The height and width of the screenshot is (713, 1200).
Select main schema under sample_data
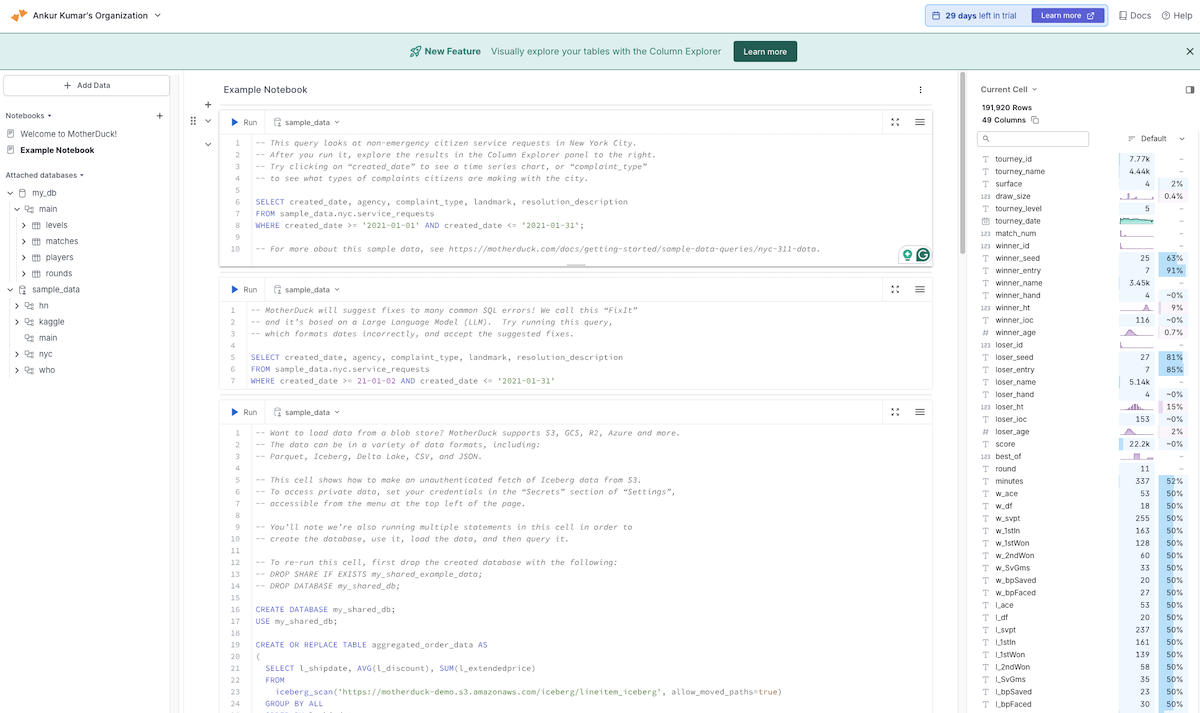click(x=48, y=338)
